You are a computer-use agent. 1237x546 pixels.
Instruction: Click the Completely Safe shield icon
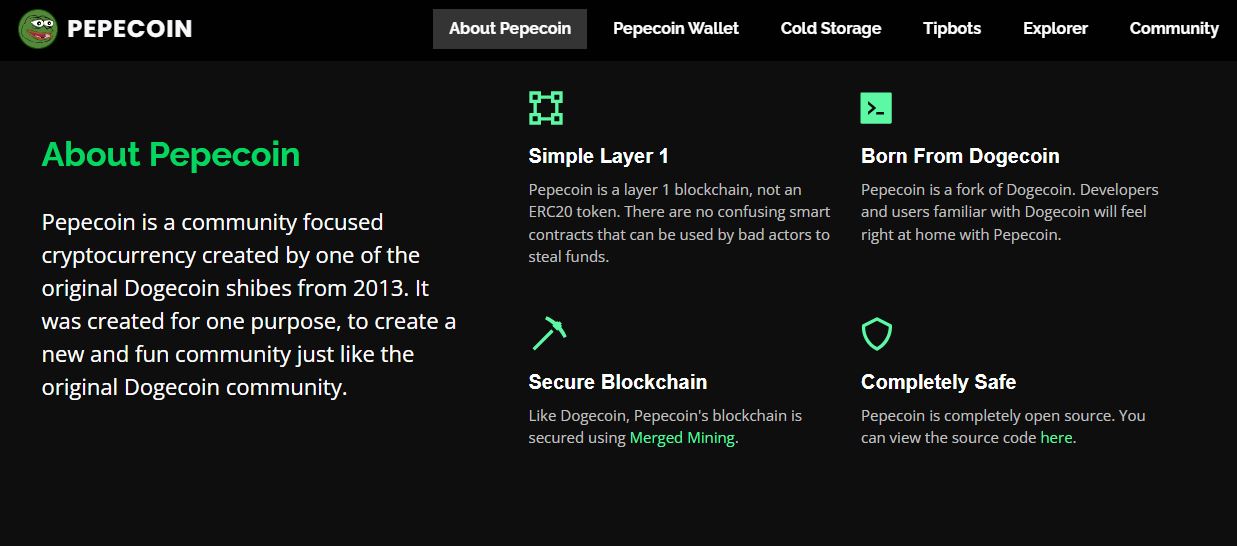(x=876, y=334)
